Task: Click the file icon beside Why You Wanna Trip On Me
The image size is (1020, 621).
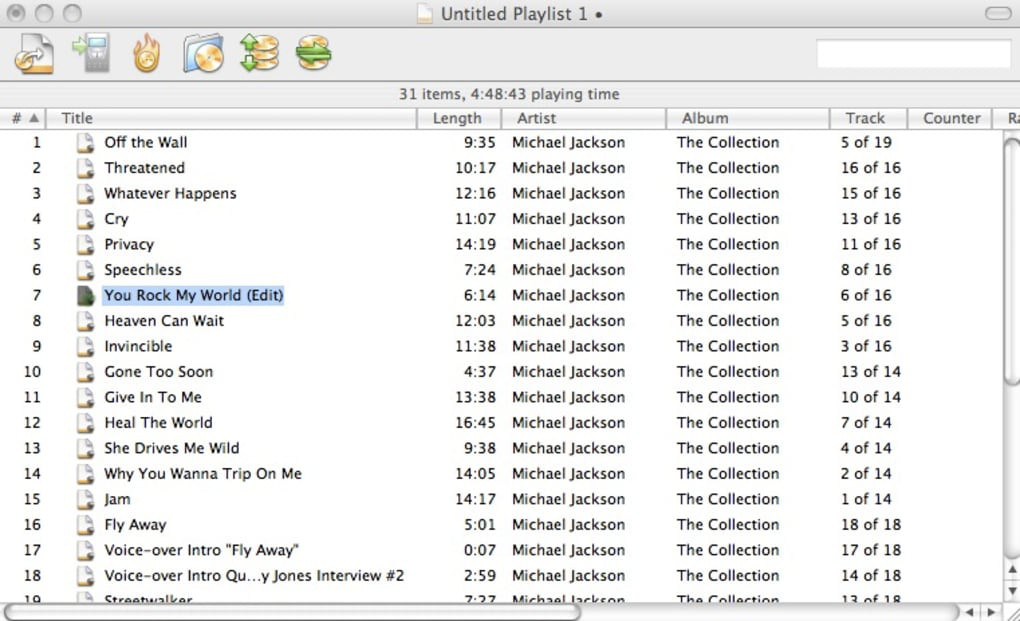Action: click(85, 473)
